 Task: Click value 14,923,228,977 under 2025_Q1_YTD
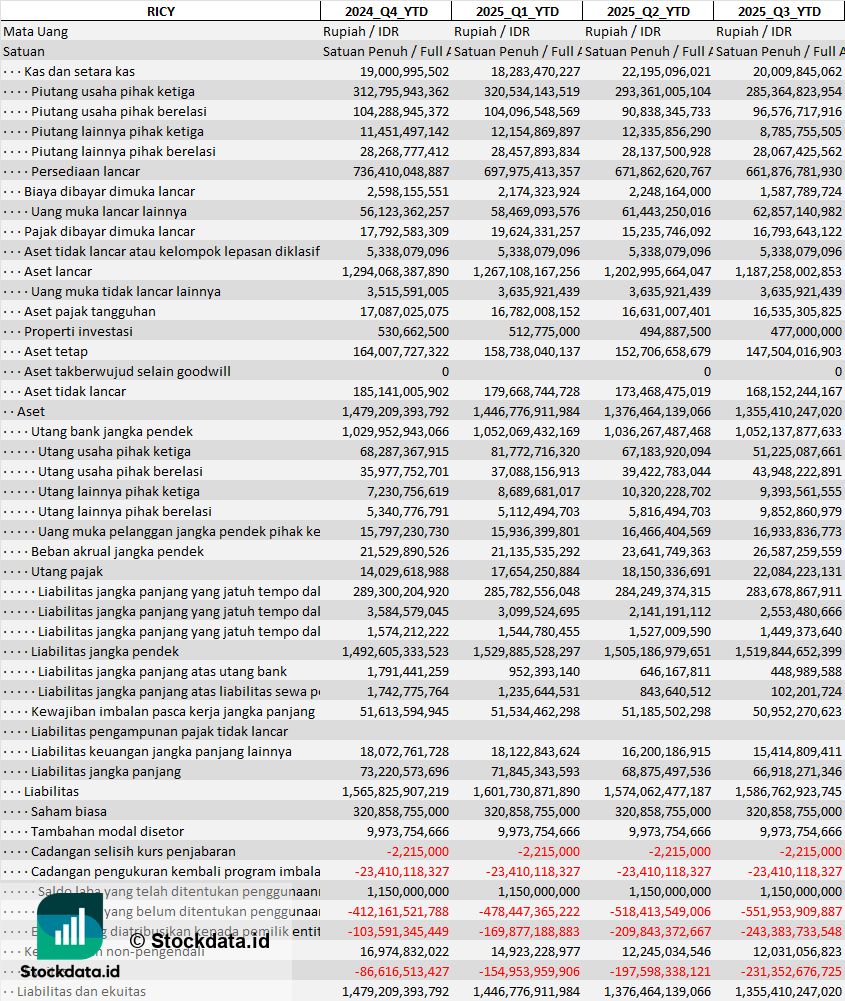point(535,951)
